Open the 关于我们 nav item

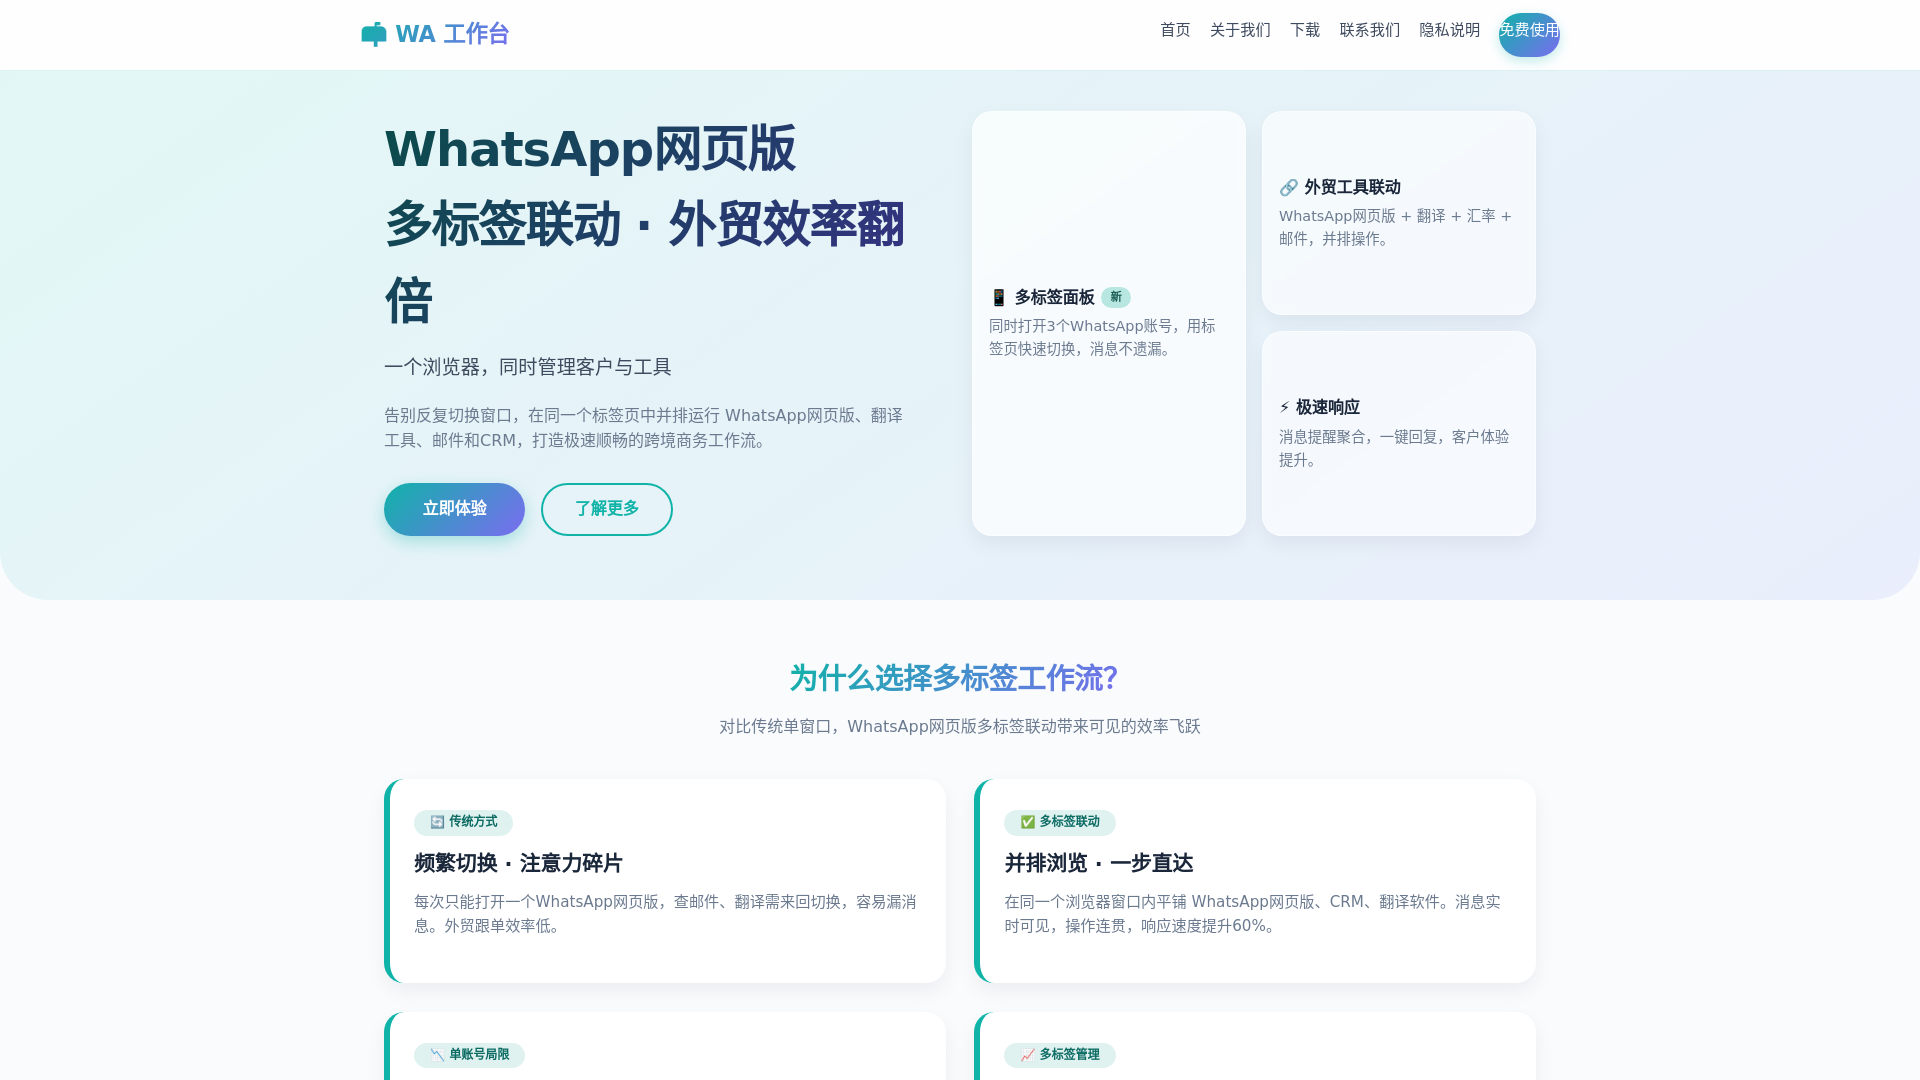point(1240,30)
